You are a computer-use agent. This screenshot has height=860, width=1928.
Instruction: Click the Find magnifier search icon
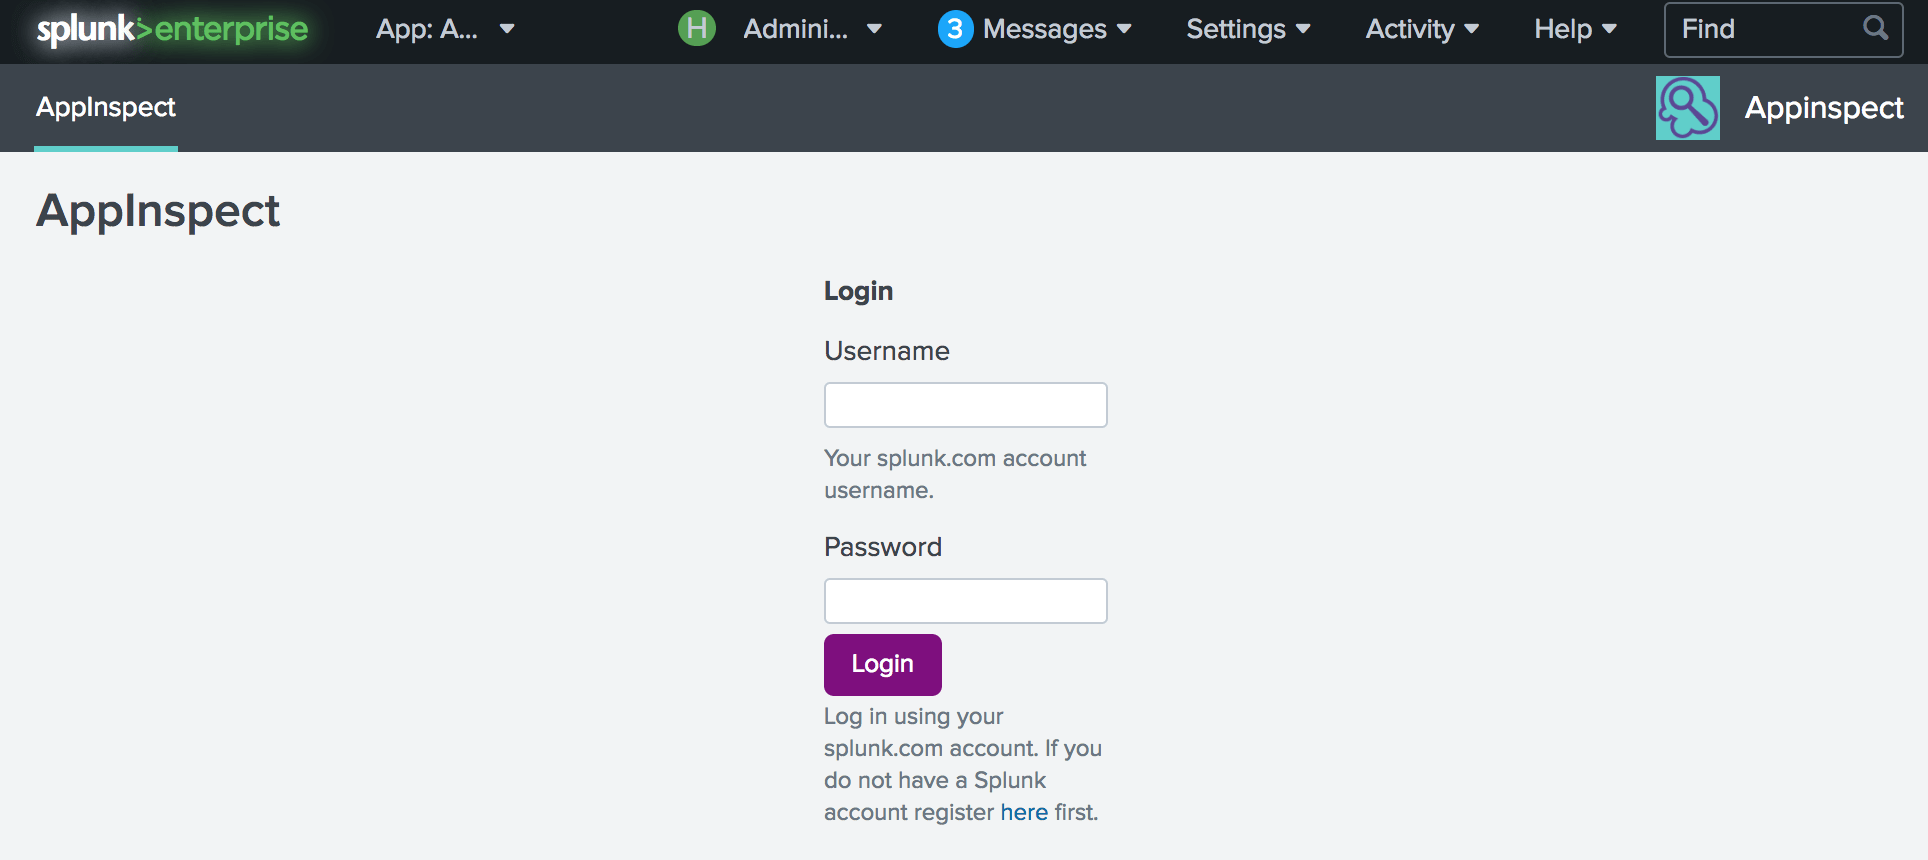tap(1875, 28)
